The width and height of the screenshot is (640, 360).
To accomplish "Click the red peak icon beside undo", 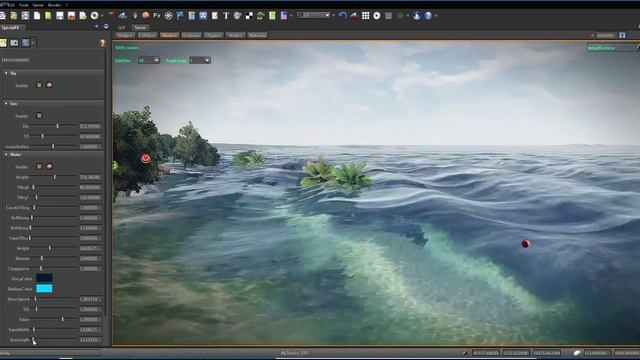I will (354, 16).
